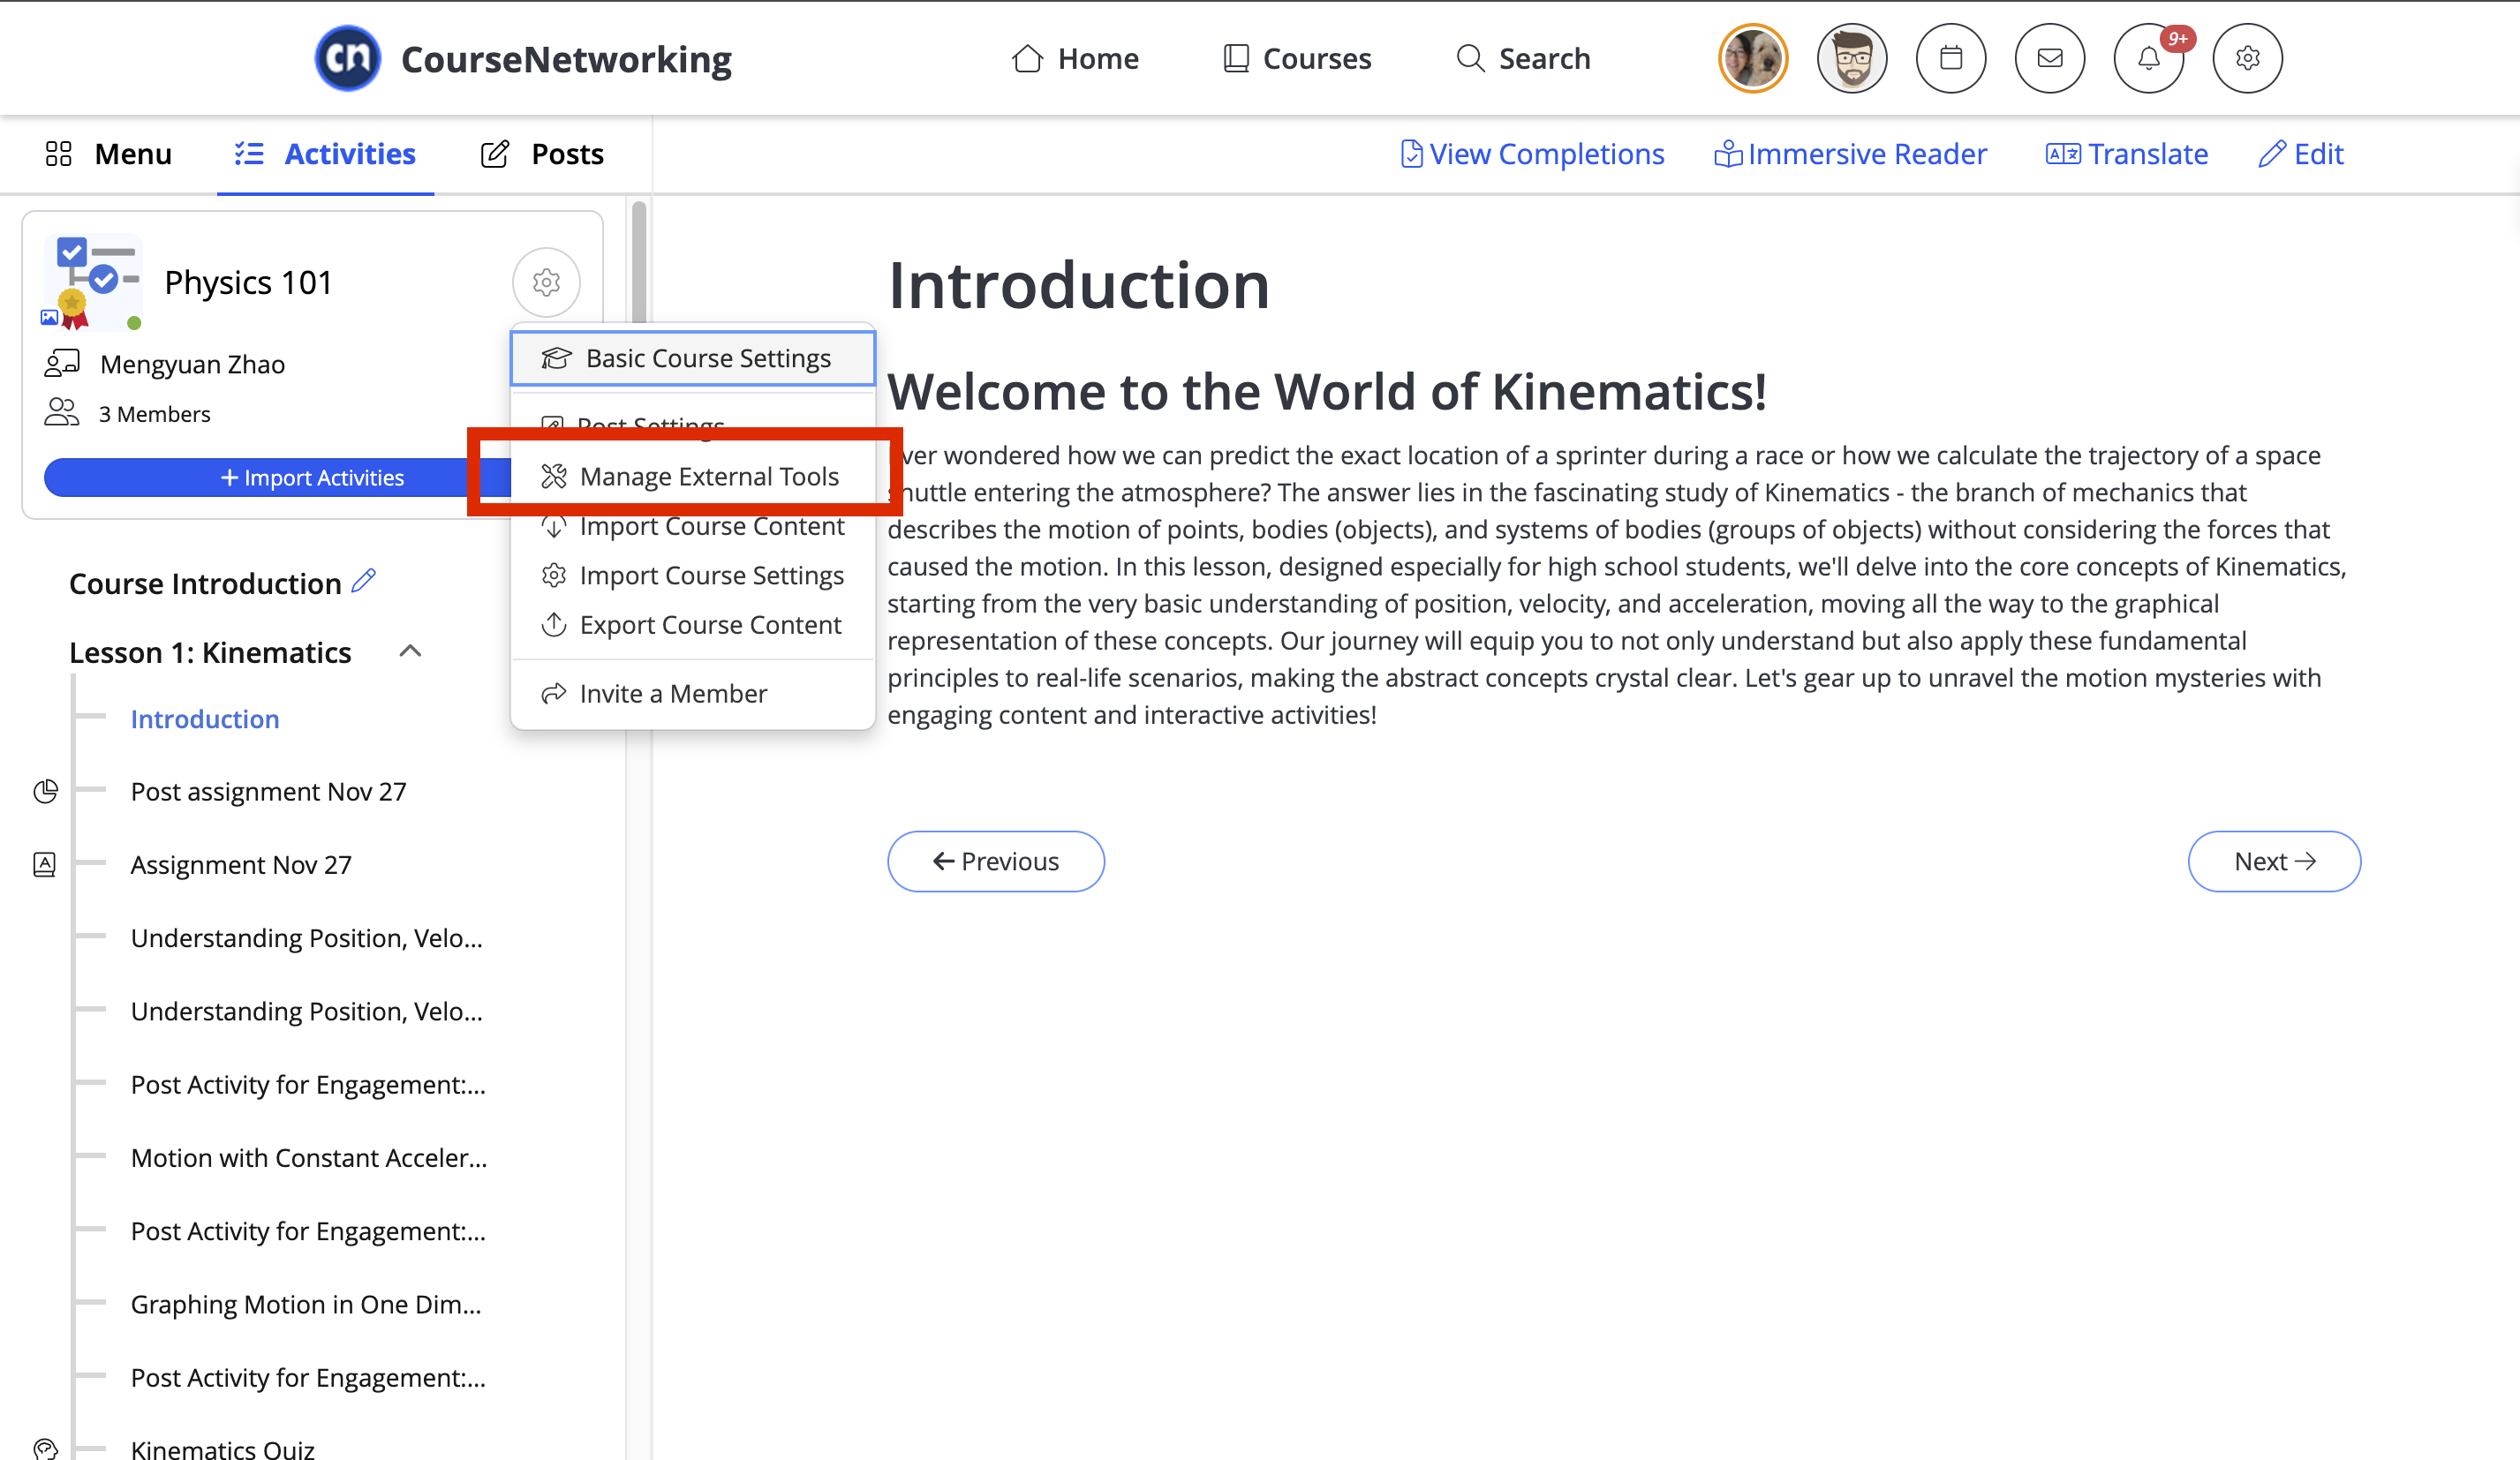Select Manage External Tools

tap(693, 476)
